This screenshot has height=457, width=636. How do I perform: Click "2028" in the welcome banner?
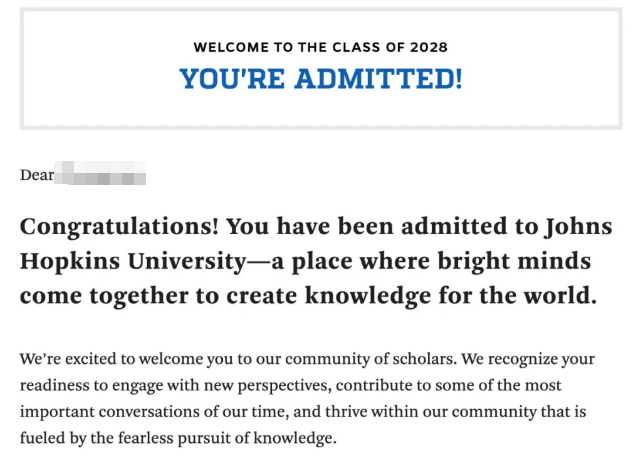(429, 47)
